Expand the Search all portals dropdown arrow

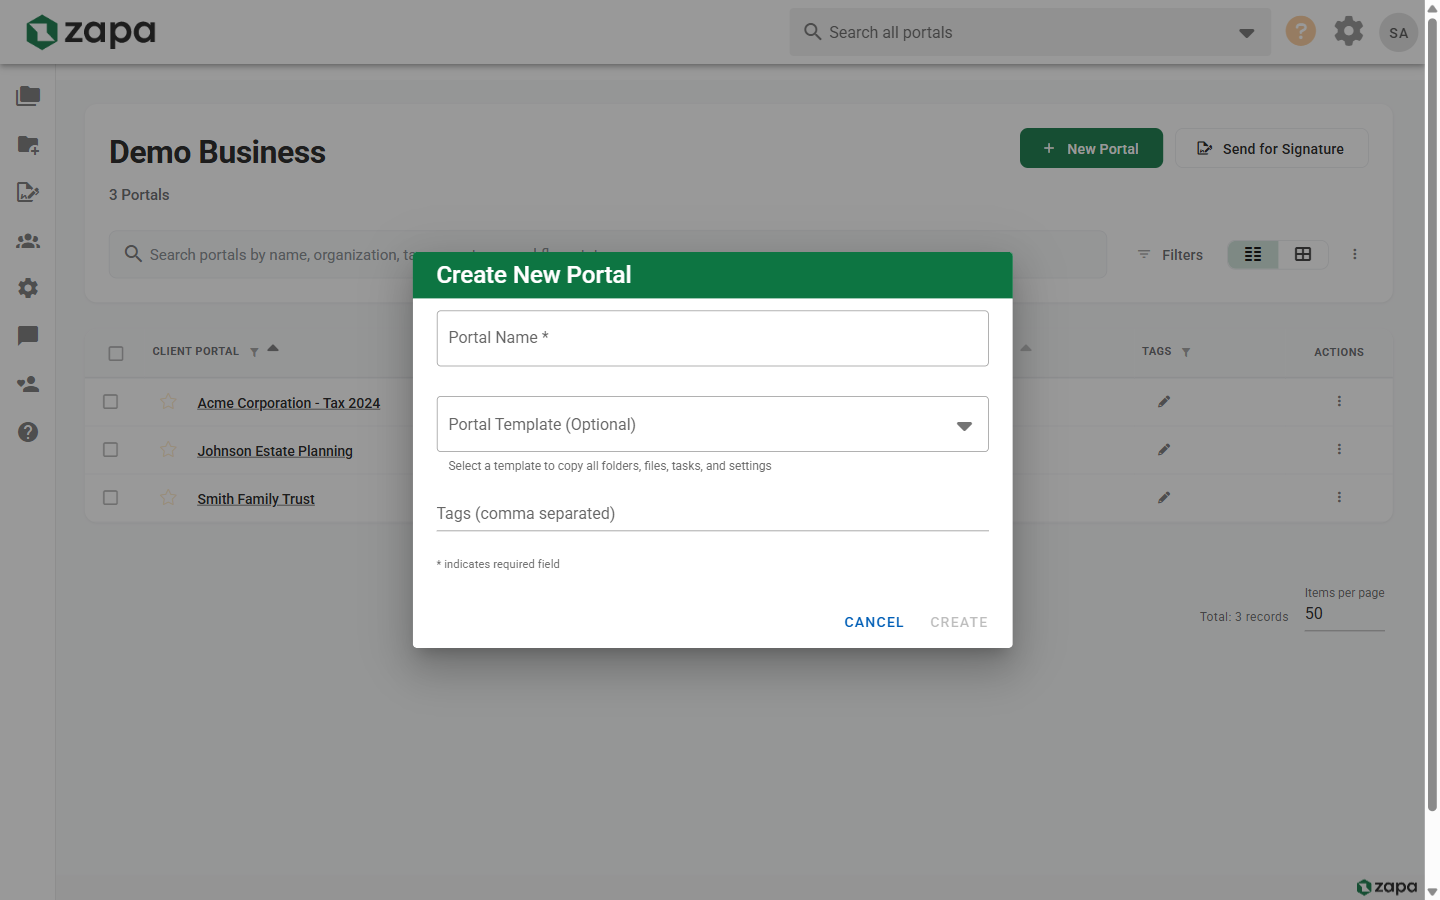pos(1246,33)
